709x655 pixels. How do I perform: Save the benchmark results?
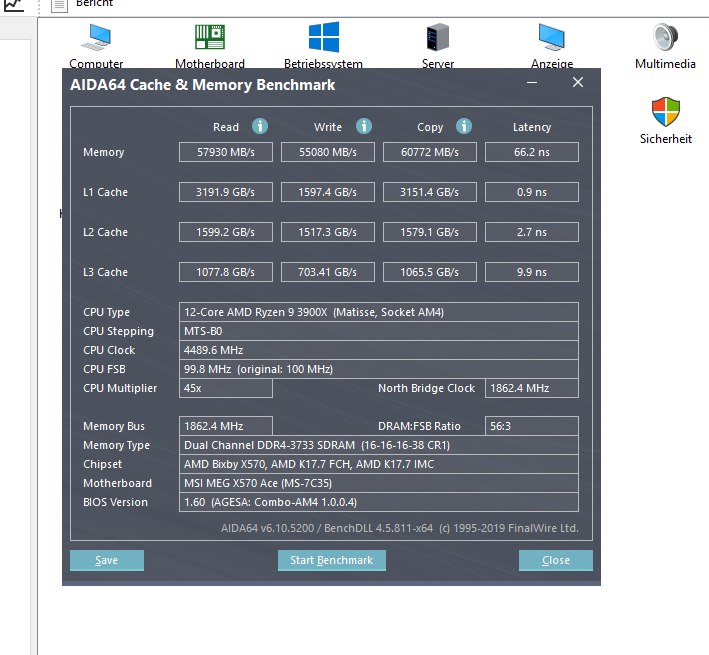[107, 561]
